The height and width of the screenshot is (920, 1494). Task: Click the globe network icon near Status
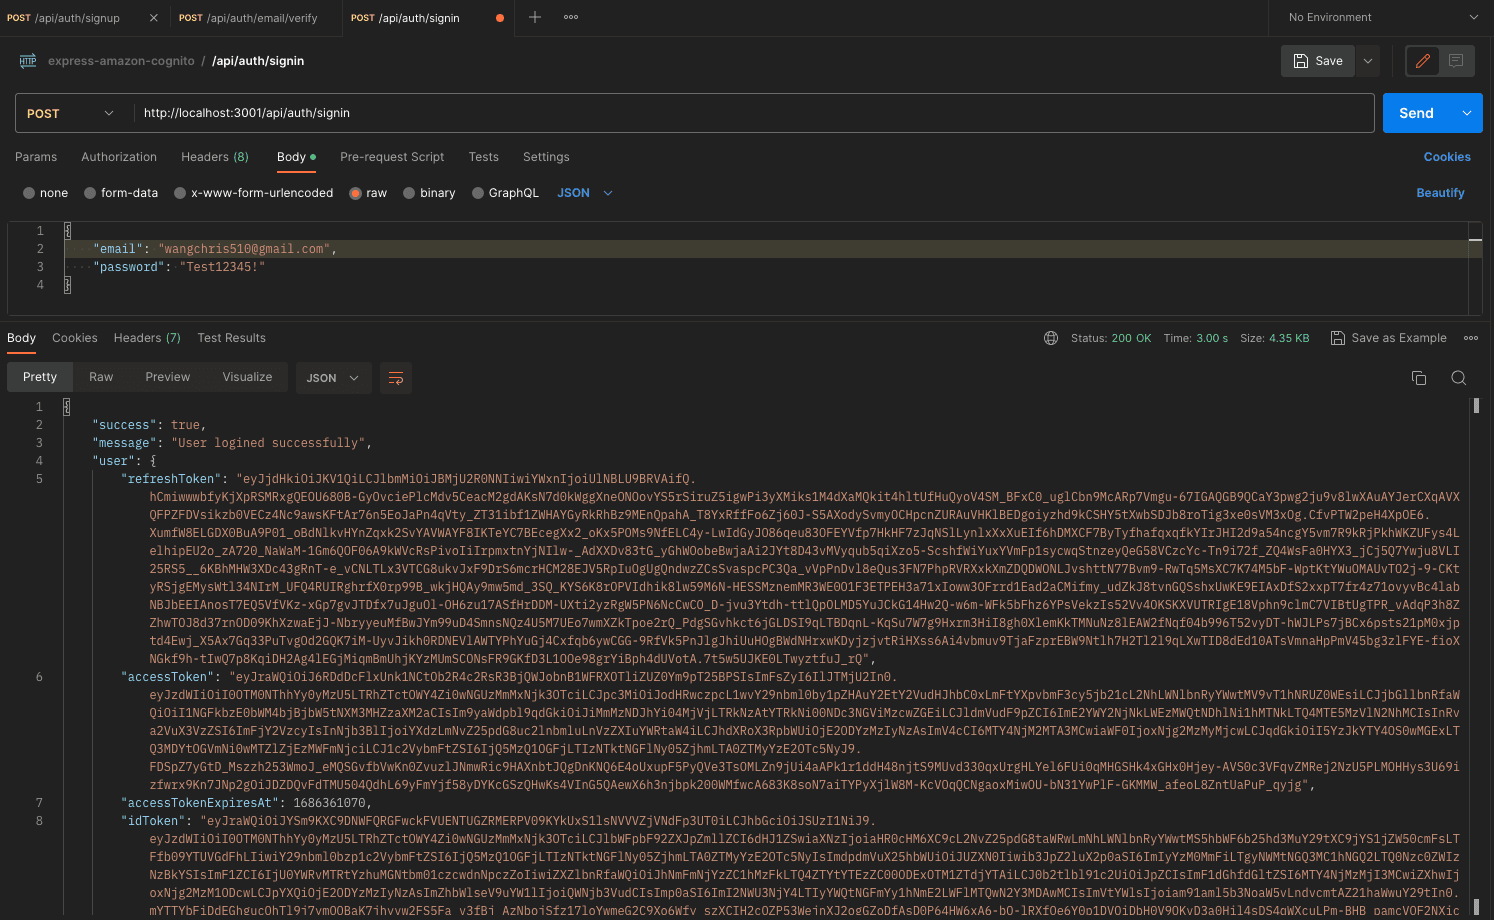tap(1051, 338)
